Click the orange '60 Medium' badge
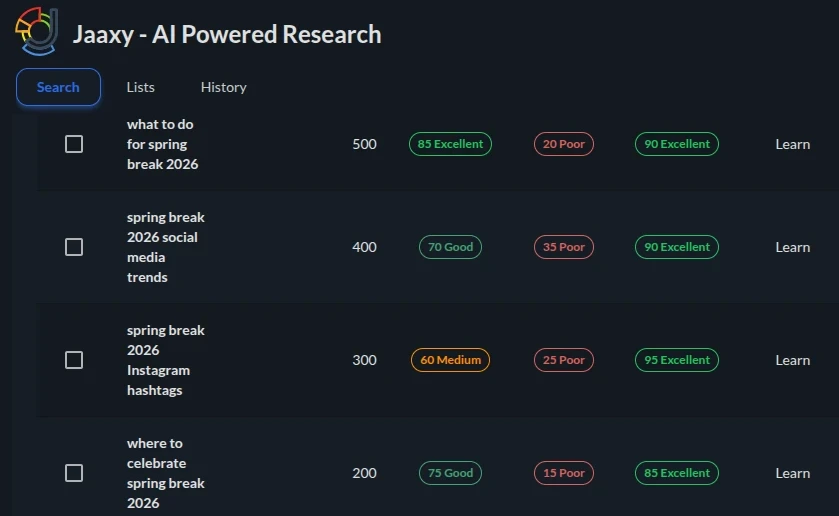Viewport: 839px width, 516px height. pyautogui.click(x=450, y=360)
